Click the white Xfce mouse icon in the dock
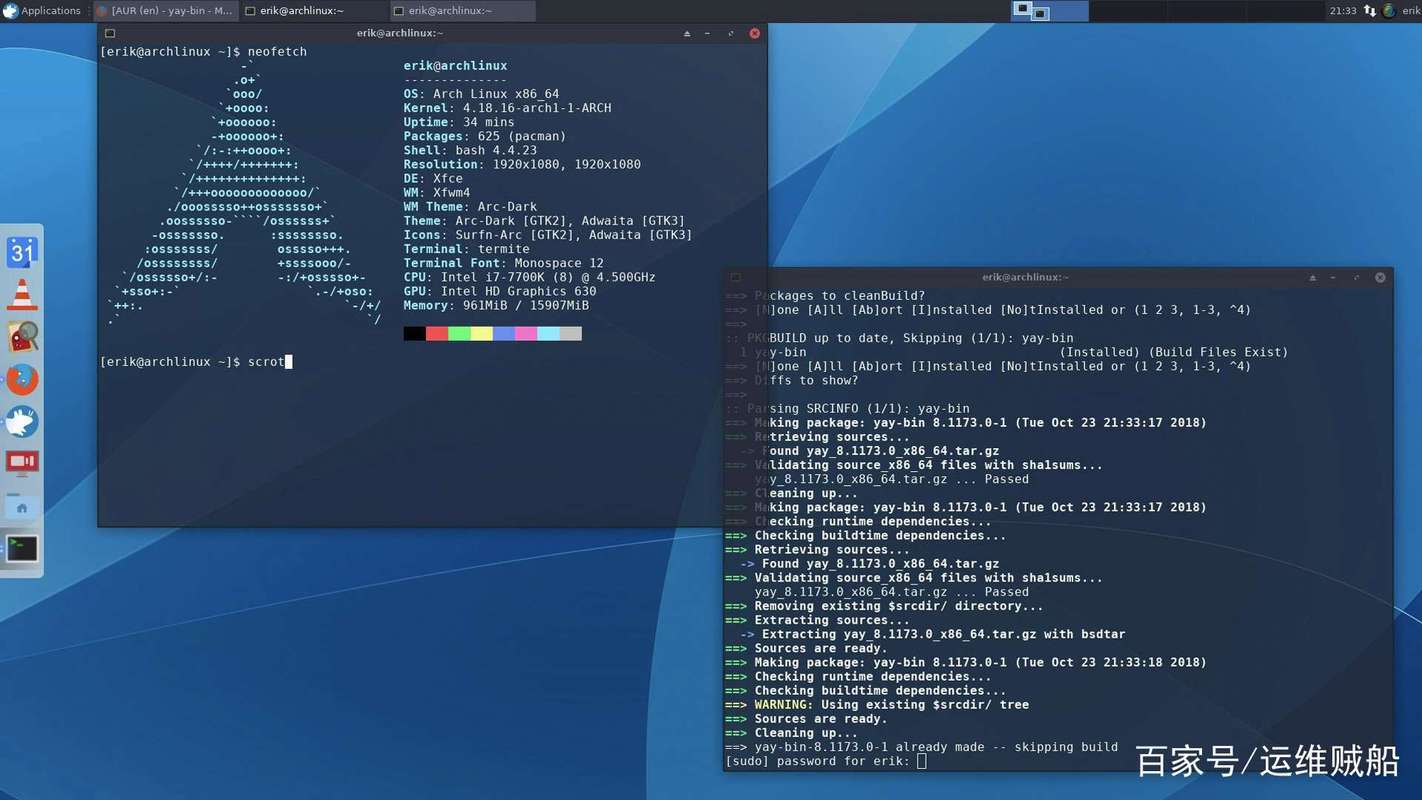The width and height of the screenshot is (1422, 800). click(x=22, y=421)
